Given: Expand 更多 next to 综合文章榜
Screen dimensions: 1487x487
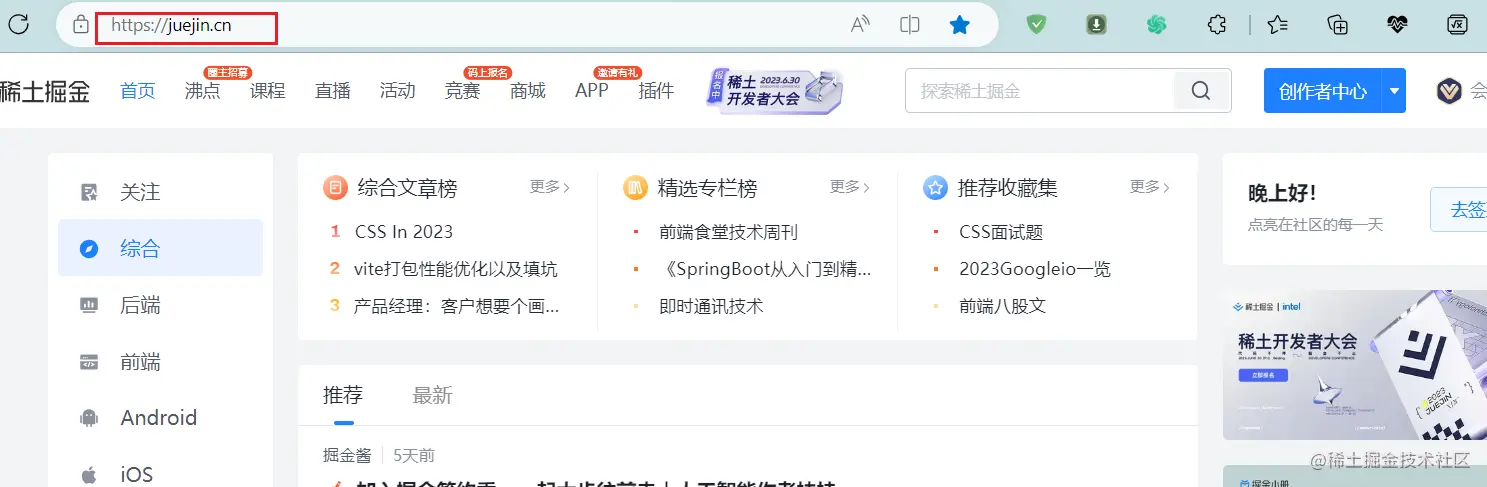Looking at the screenshot, I should pyautogui.click(x=550, y=187).
